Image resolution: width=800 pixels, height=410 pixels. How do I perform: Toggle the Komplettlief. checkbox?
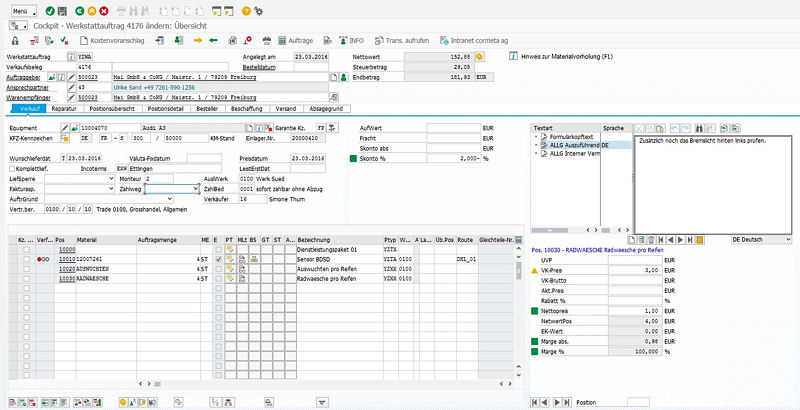click(13, 167)
